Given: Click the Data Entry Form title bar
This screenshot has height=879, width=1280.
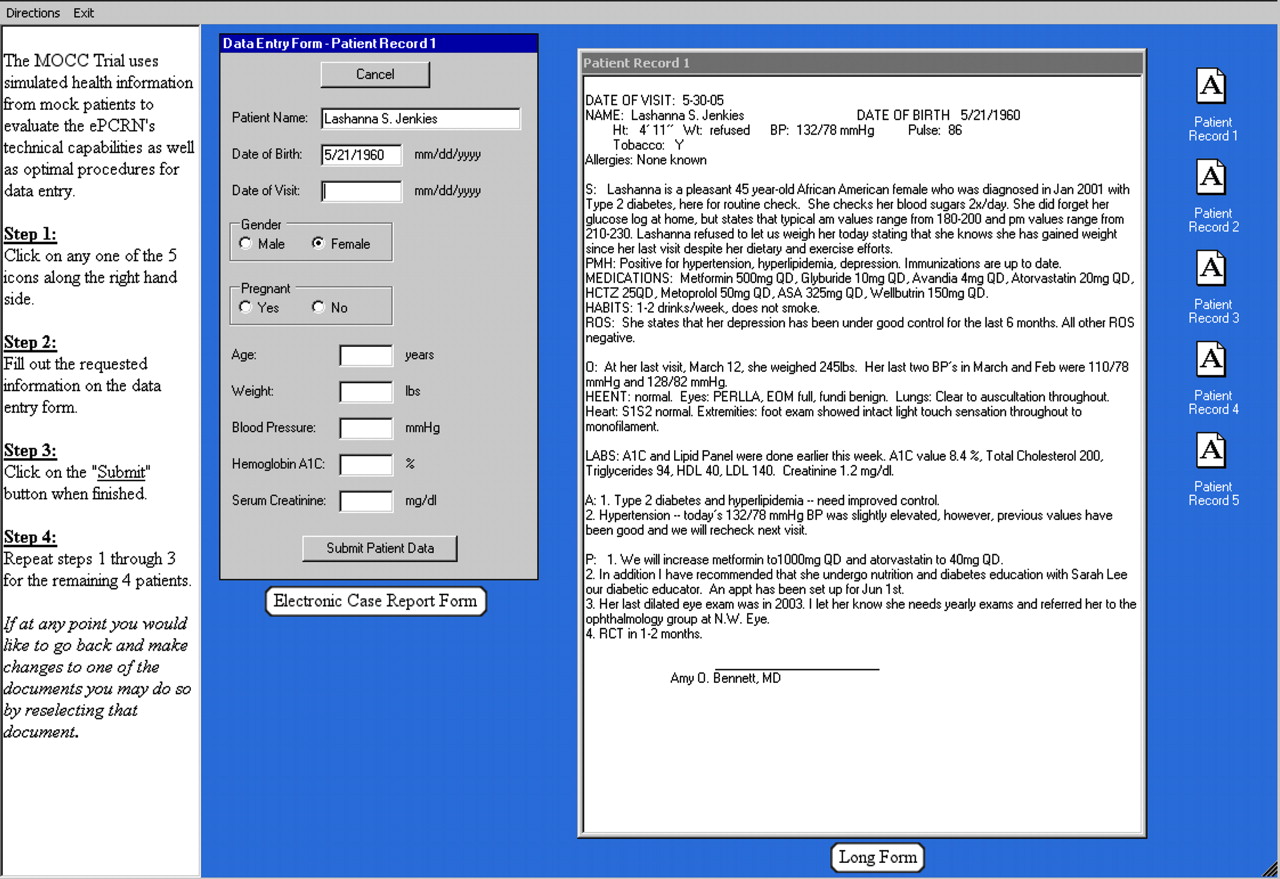Looking at the screenshot, I should [x=379, y=43].
